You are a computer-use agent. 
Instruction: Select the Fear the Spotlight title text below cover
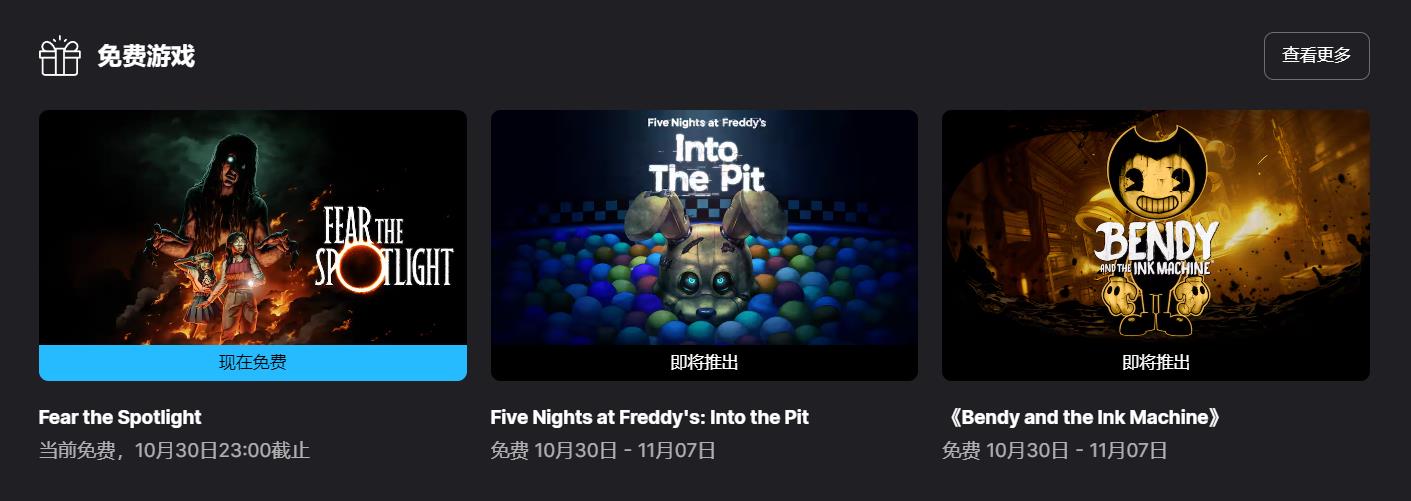point(120,417)
